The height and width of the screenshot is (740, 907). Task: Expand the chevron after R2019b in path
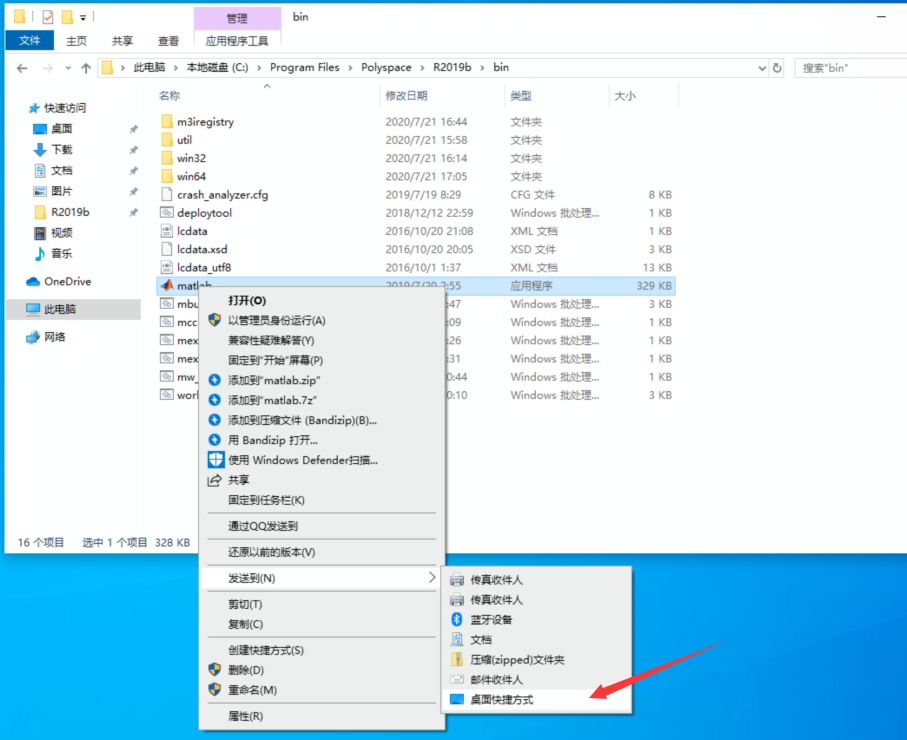click(482, 68)
